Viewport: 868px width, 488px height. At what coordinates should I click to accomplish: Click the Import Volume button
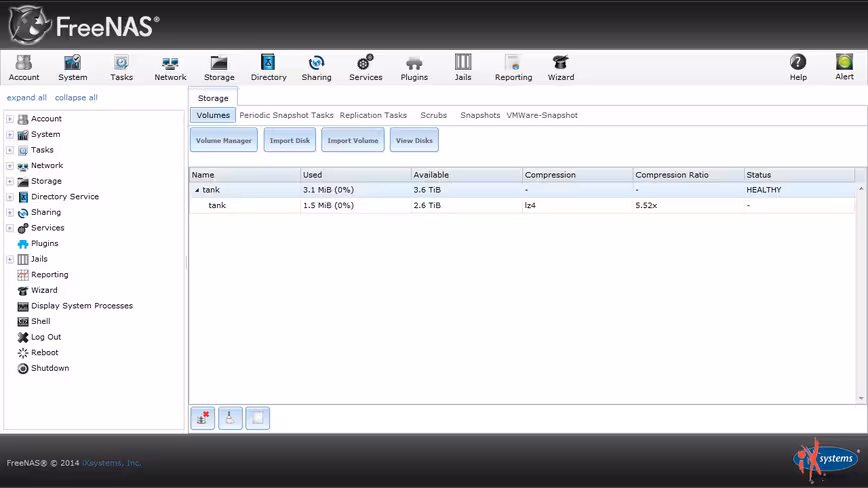(x=353, y=140)
